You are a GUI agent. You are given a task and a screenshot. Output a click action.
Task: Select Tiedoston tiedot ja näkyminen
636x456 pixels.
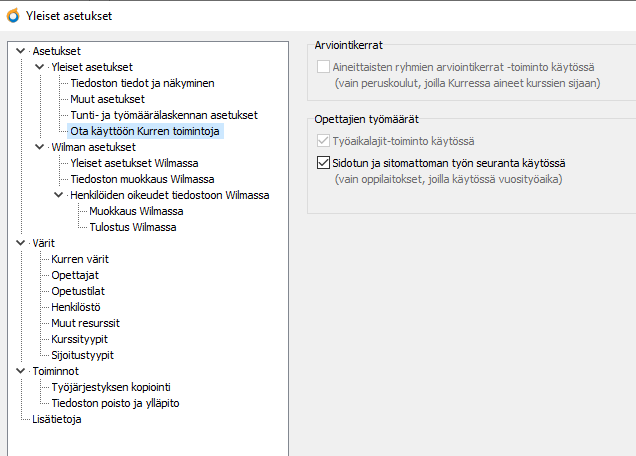pyautogui.click(x=142, y=83)
